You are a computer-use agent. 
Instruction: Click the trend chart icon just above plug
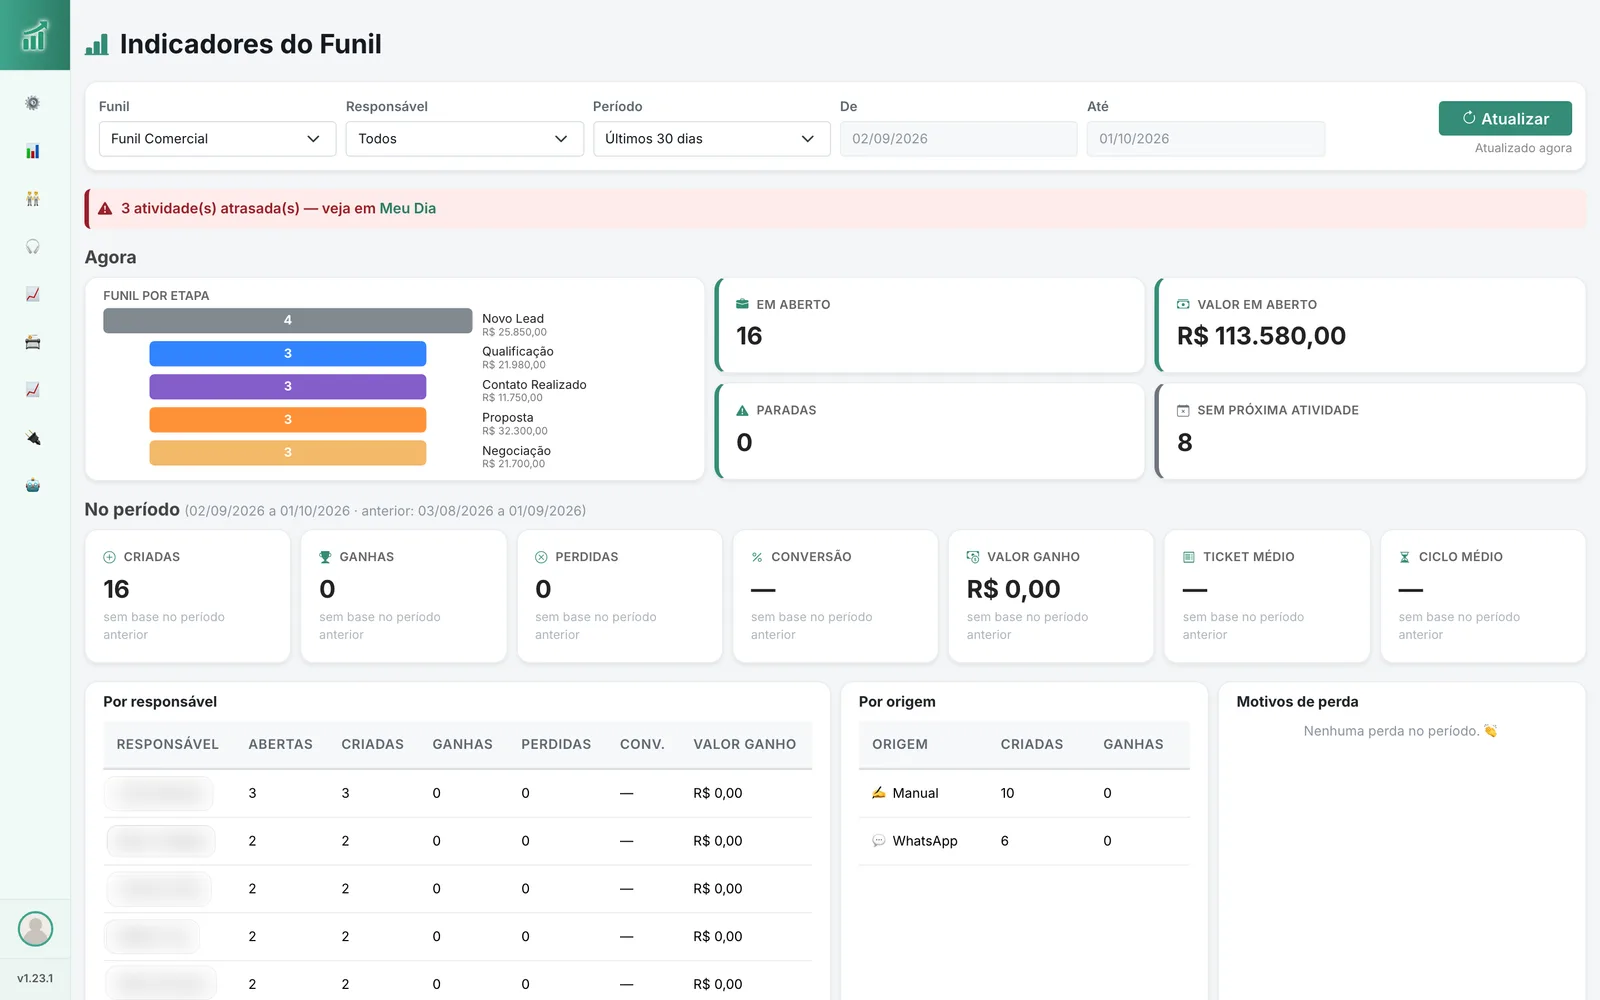(x=33, y=390)
